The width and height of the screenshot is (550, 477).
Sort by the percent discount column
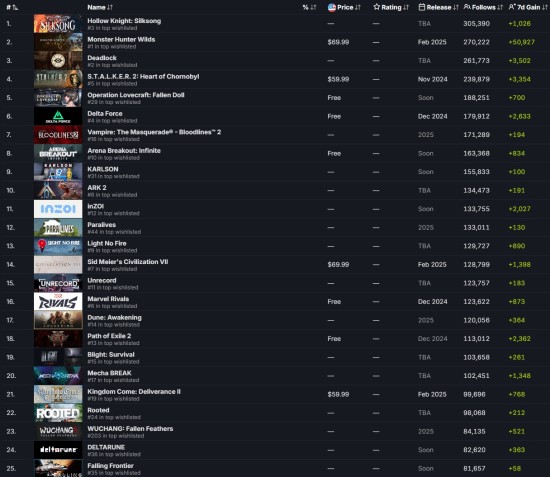pyautogui.click(x=309, y=7)
